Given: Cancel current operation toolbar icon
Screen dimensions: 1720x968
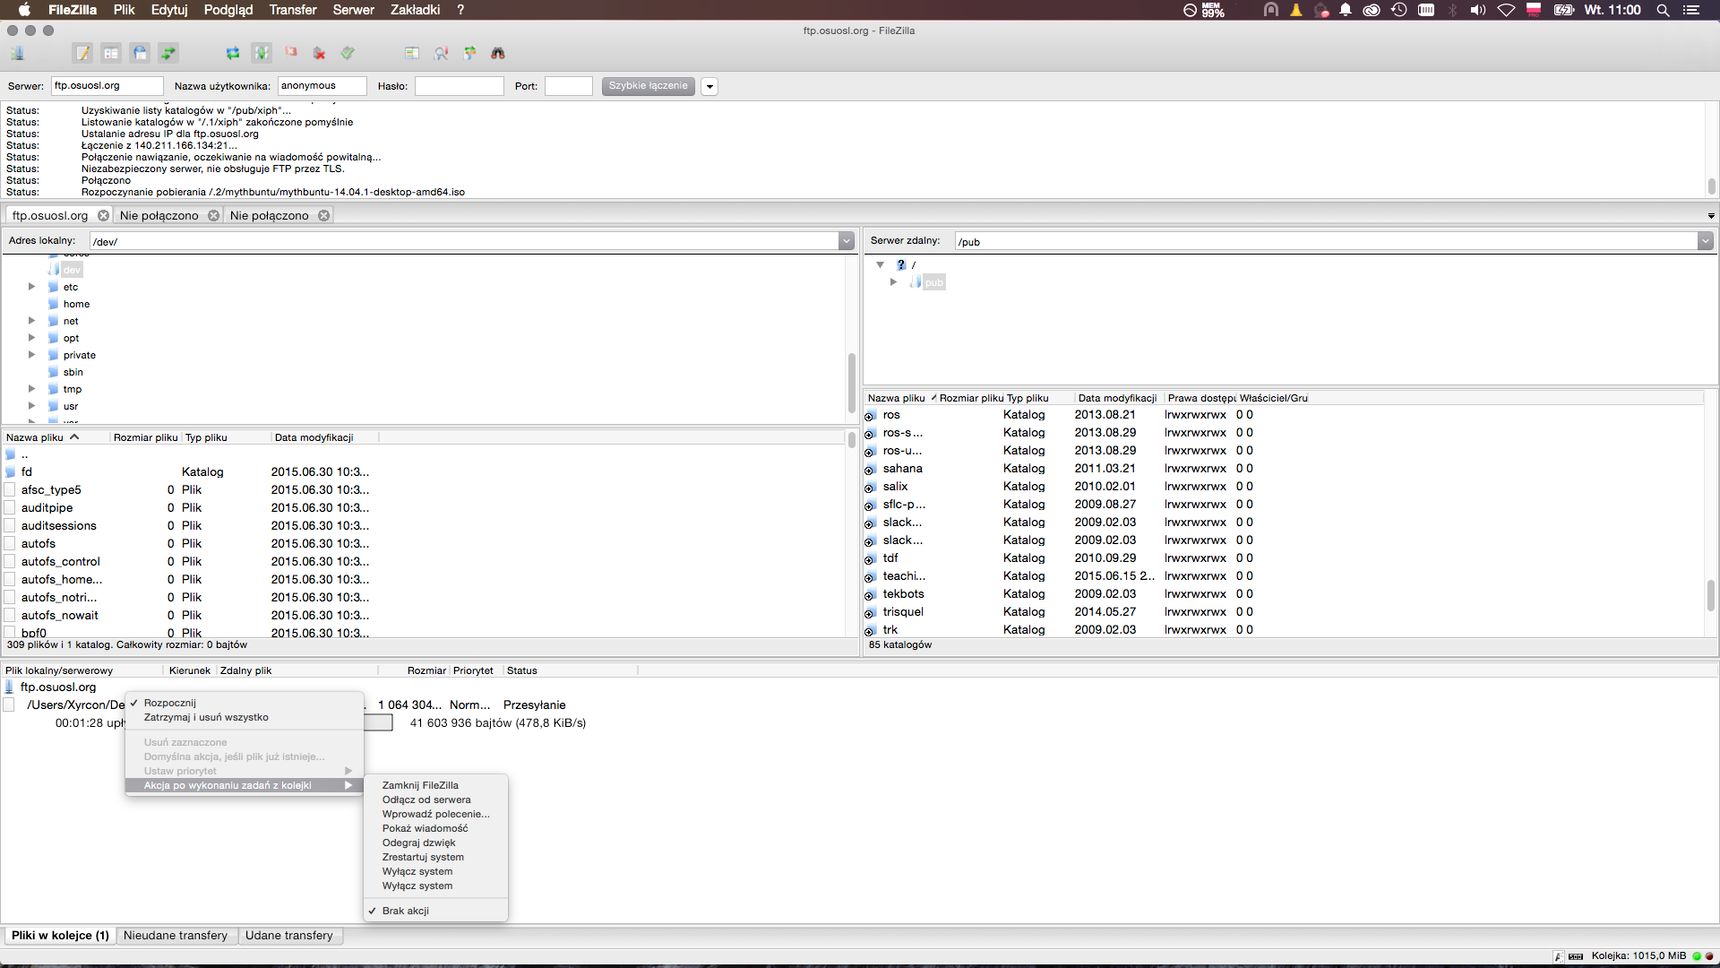Looking at the screenshot, I should pyautogui.click(x=291, y=53).
